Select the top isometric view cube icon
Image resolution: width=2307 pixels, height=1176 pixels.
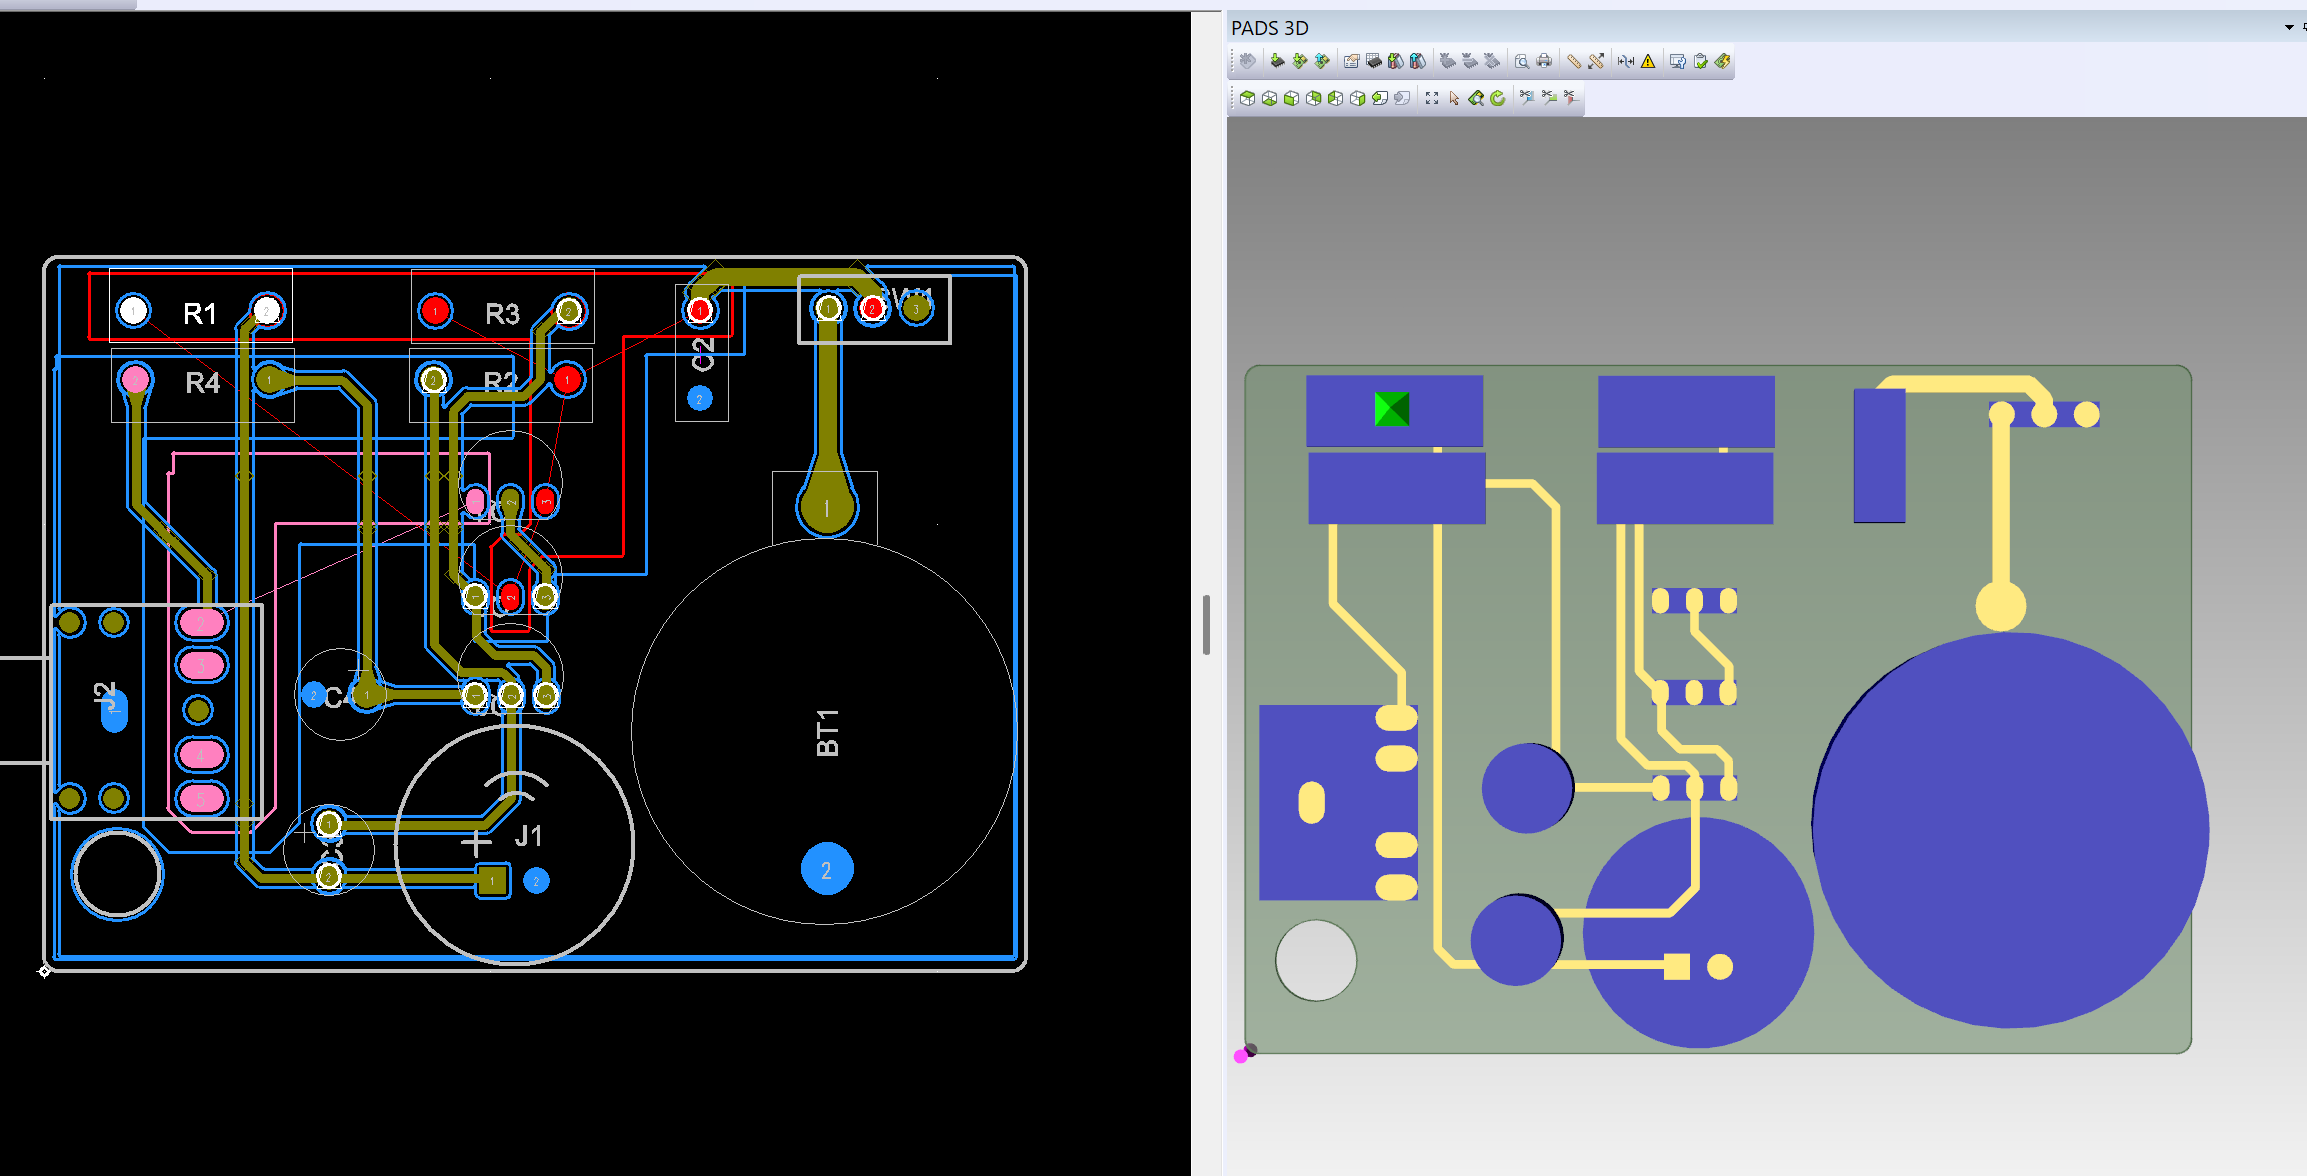pos(1247,98)
